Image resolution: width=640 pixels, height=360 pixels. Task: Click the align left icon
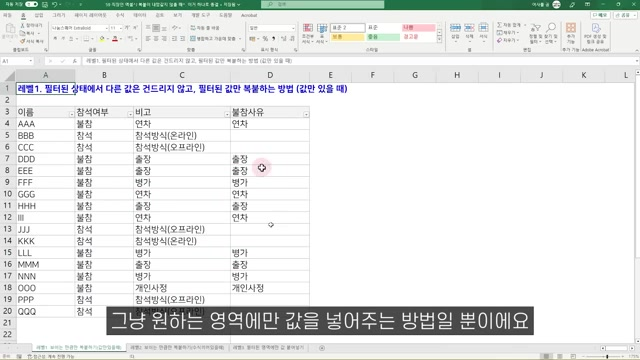[x=148, y=39]
